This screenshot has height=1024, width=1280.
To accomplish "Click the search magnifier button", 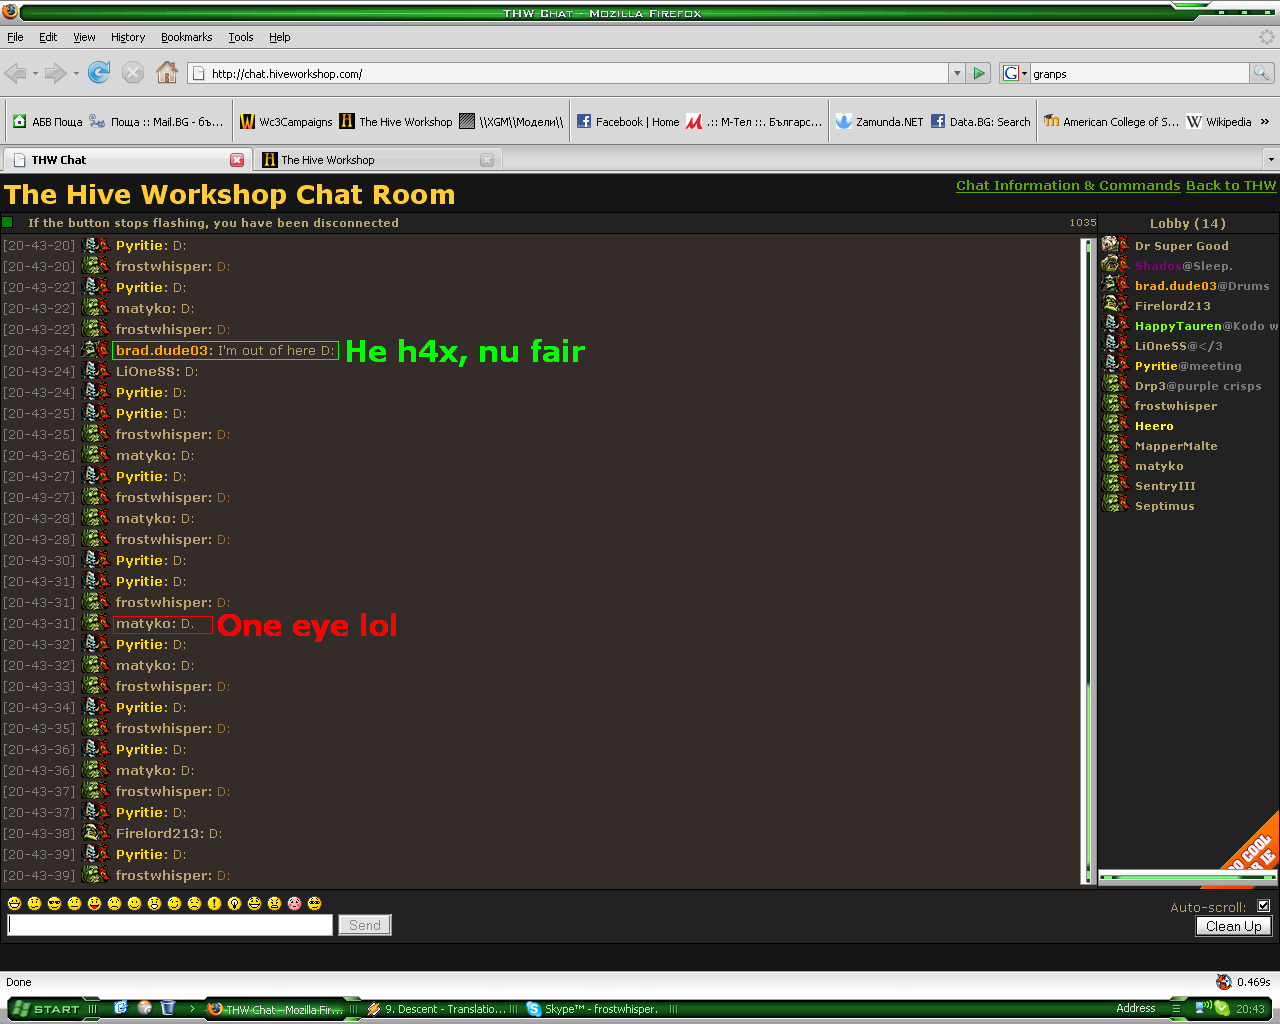I will click(1262, 73).
